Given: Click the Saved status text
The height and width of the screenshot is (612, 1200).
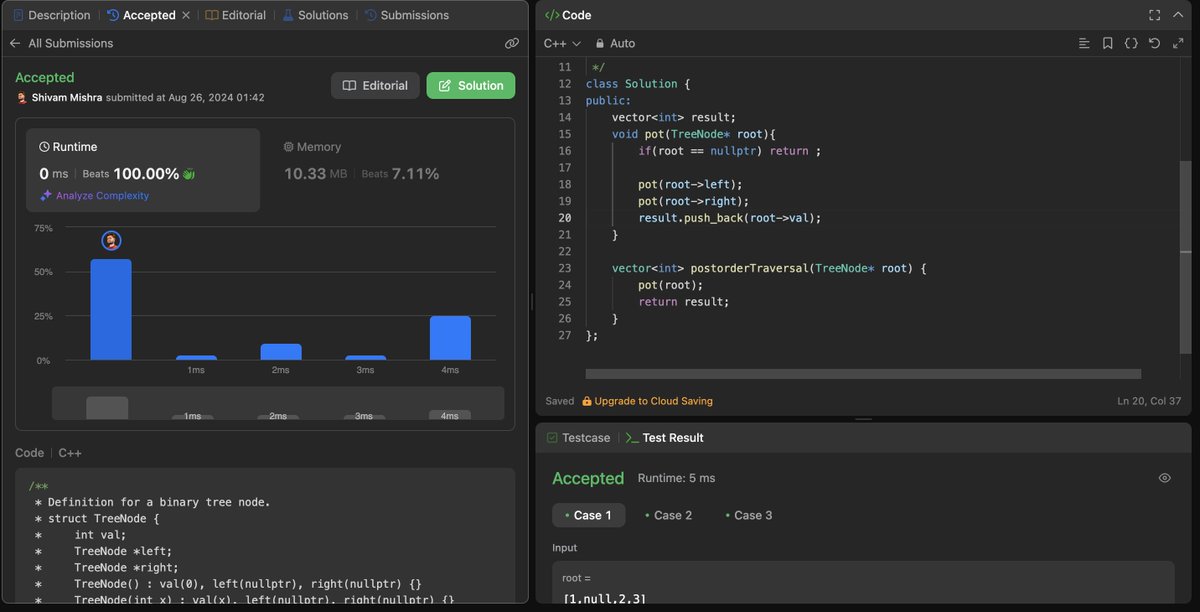Looking at the screenshot, I should [x=560, y=401].
